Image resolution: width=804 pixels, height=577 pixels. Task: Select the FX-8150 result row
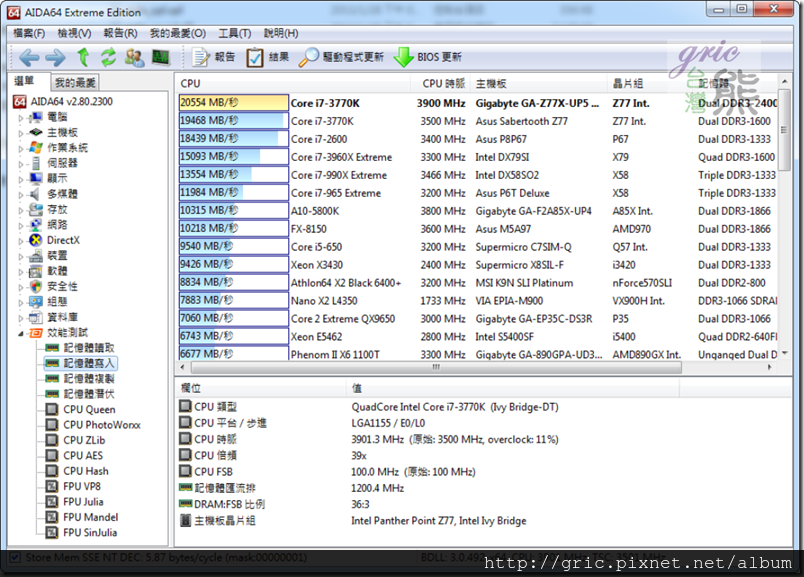478,229
